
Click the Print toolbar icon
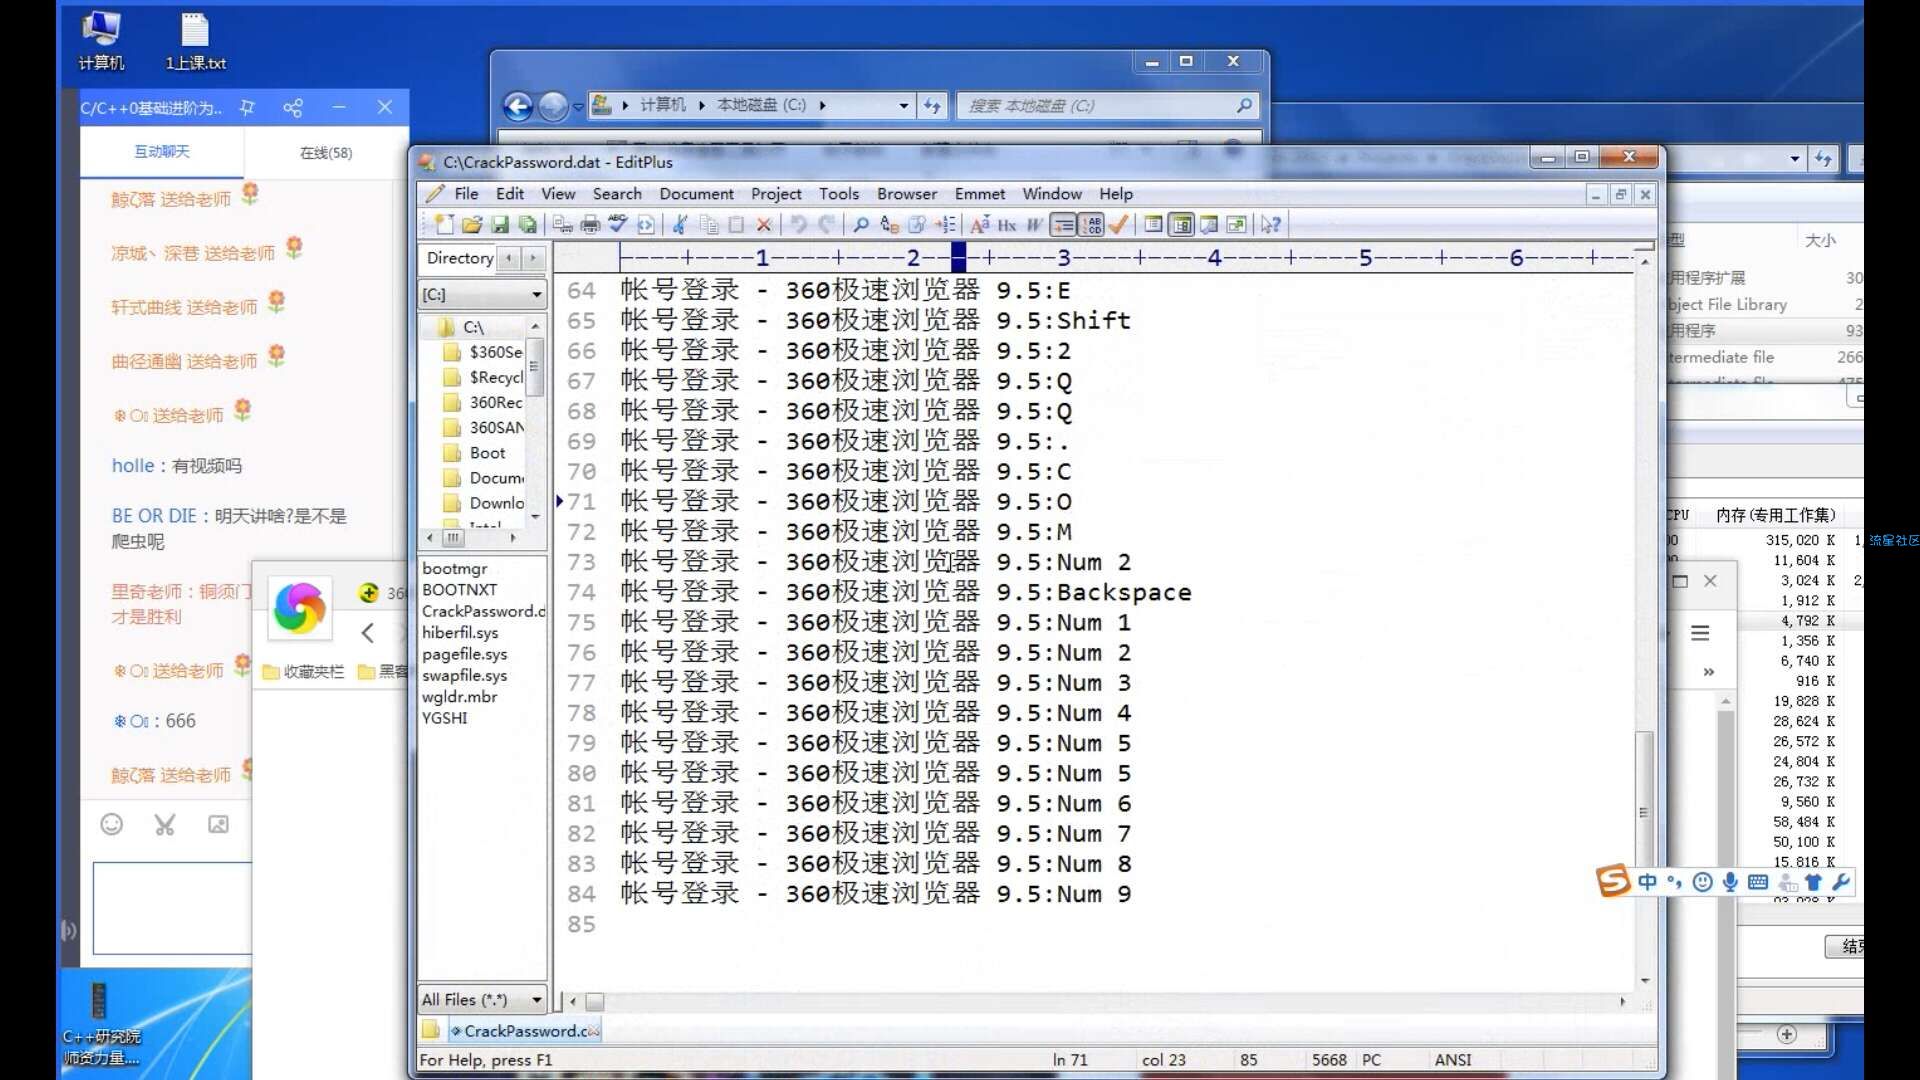pyautogui.click(x=591, y=225)
